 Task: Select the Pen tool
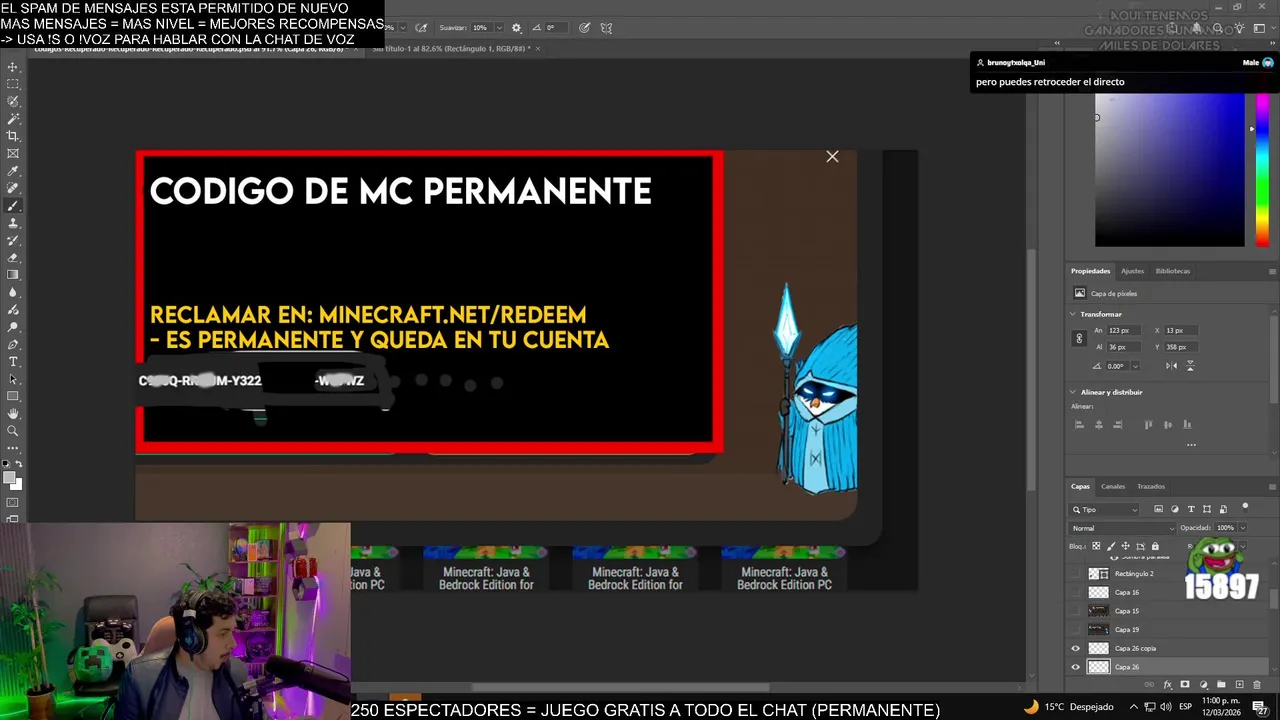[x=12, y=344]
